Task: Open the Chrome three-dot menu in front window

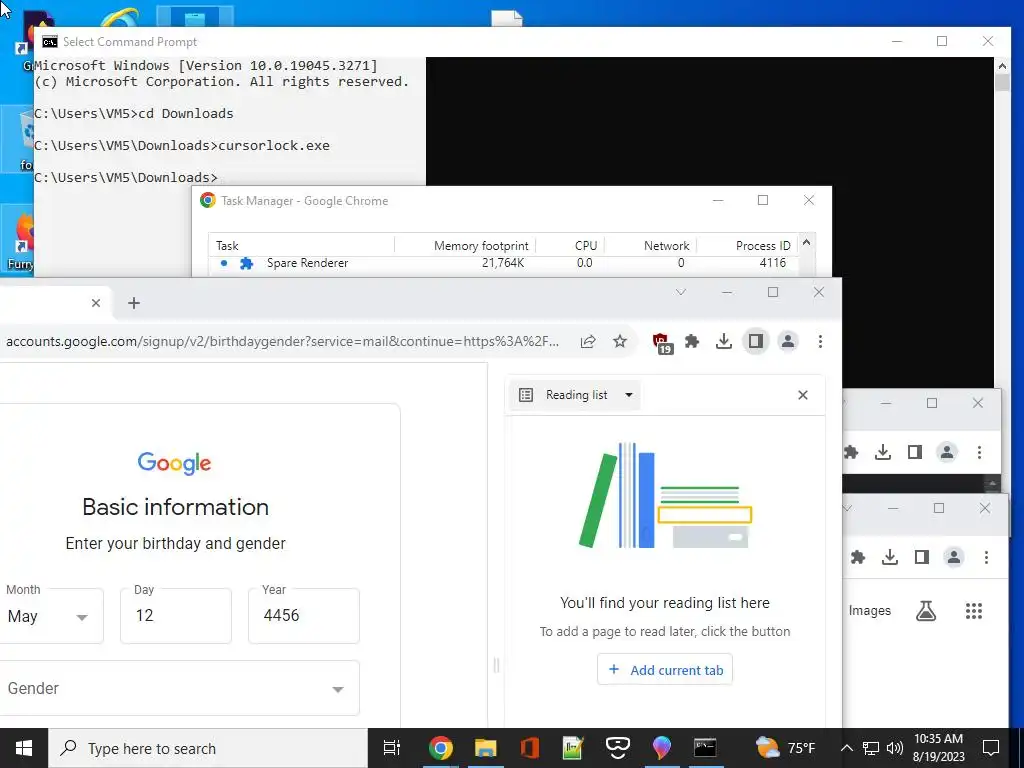Action: tap(820, 341)
